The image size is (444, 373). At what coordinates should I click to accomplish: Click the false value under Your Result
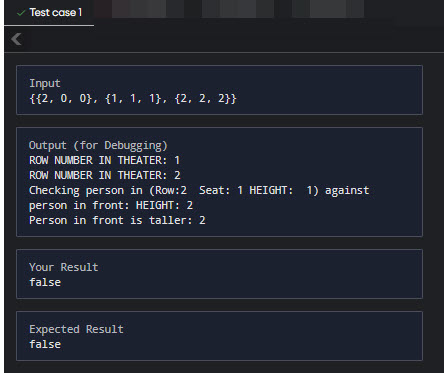click(x=45, y=282)
